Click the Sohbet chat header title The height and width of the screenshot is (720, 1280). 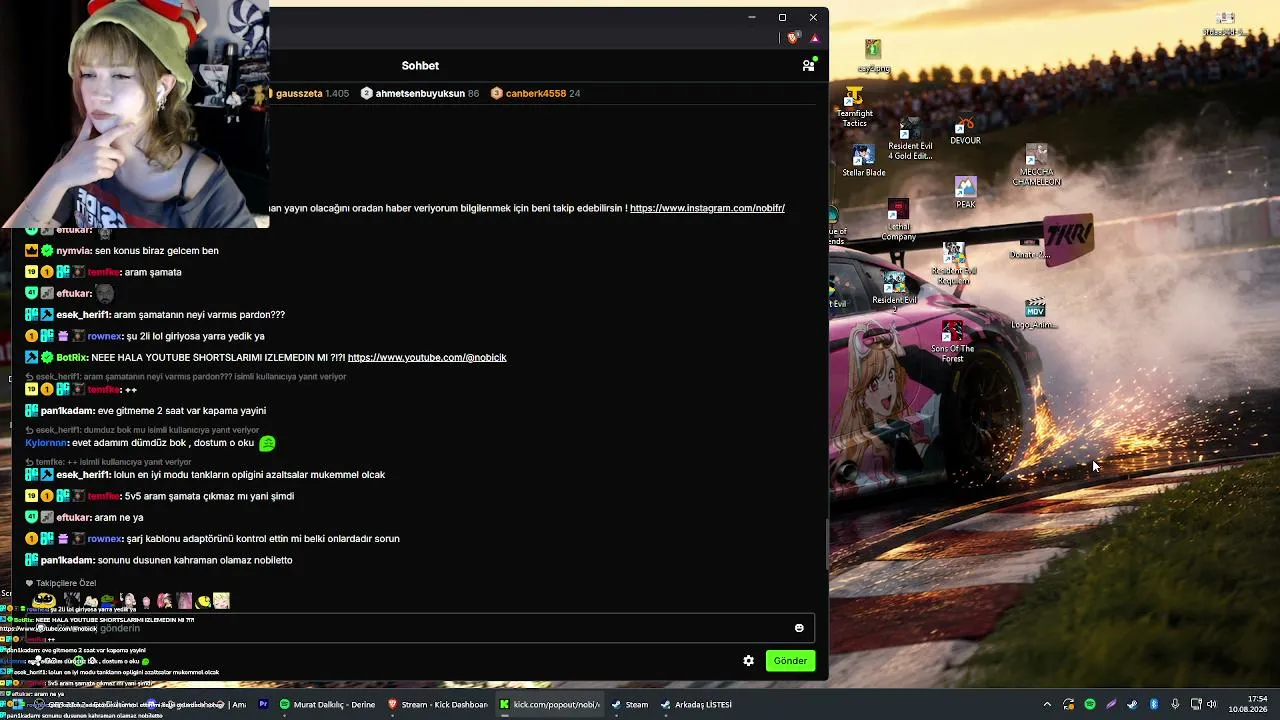coord(420,66)
